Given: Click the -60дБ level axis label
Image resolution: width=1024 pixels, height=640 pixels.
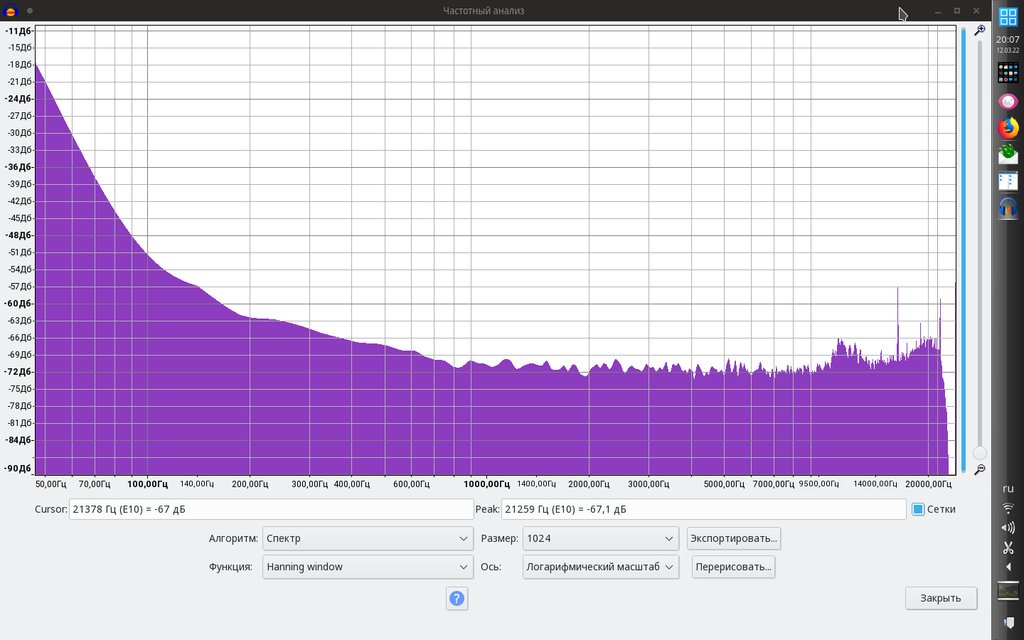Looking at the screenshot, I should (19, 304).
